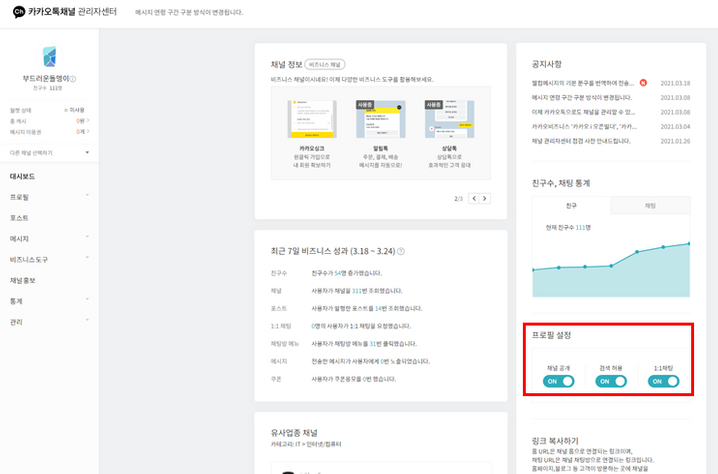Click 현재 친구수 111명 text
Screen dimensions: 718x474
pos(568,227)
